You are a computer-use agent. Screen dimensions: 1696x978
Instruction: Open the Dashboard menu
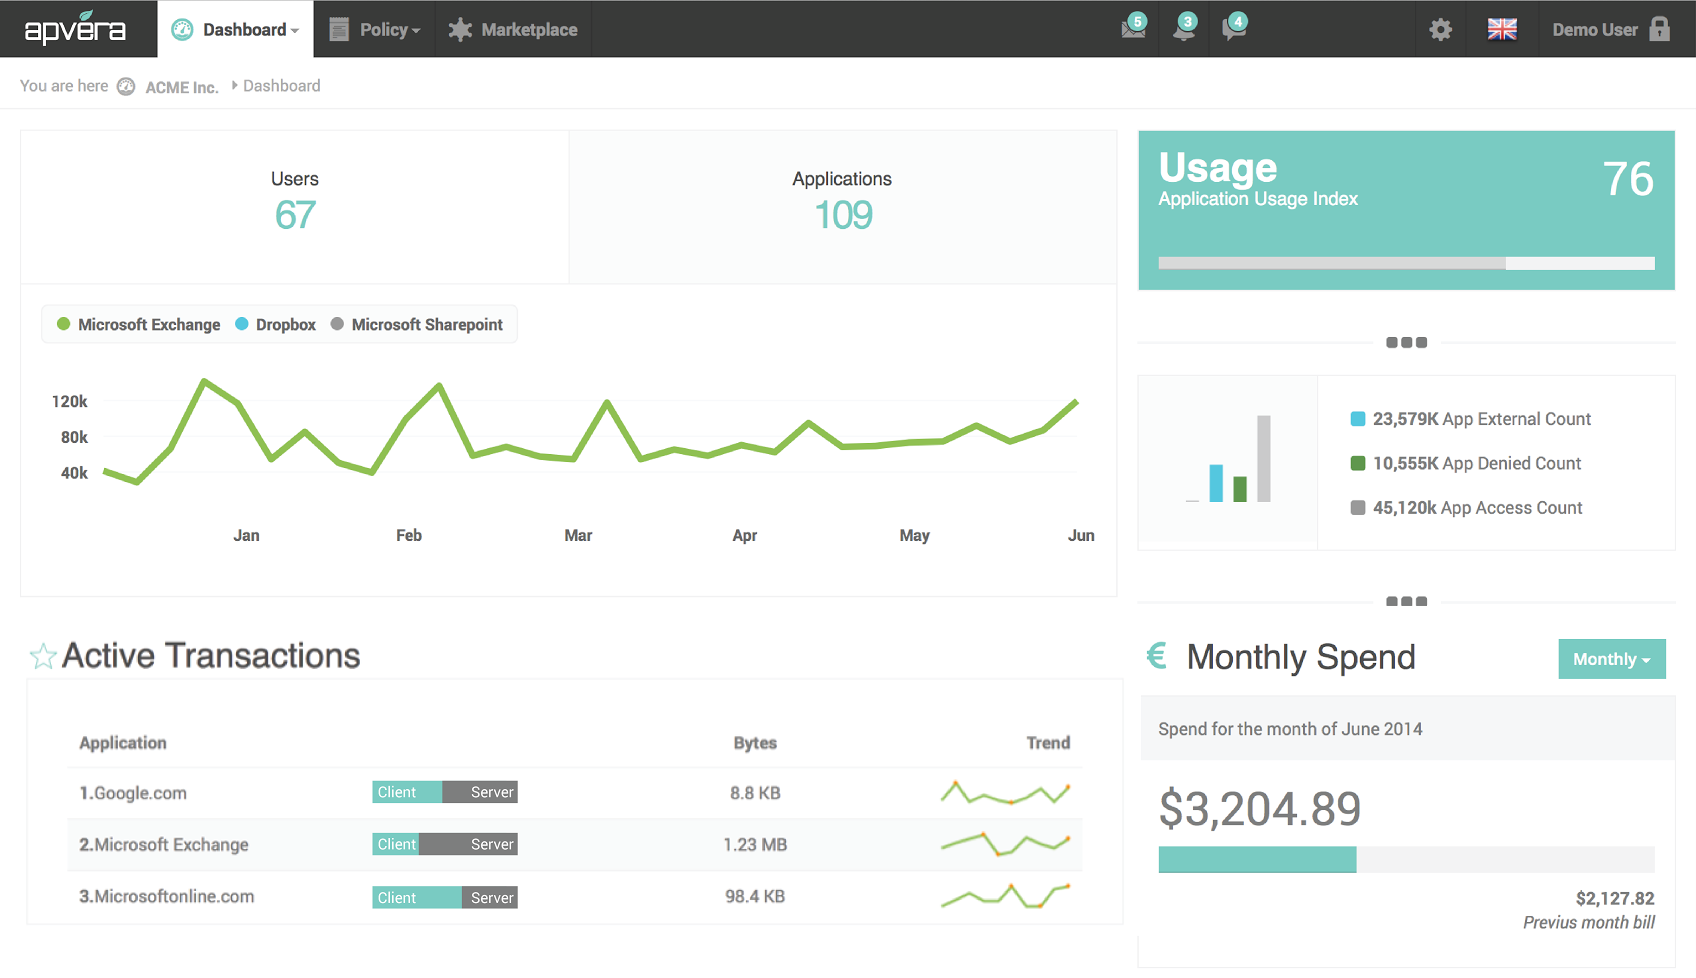click(x=235, y=29)
